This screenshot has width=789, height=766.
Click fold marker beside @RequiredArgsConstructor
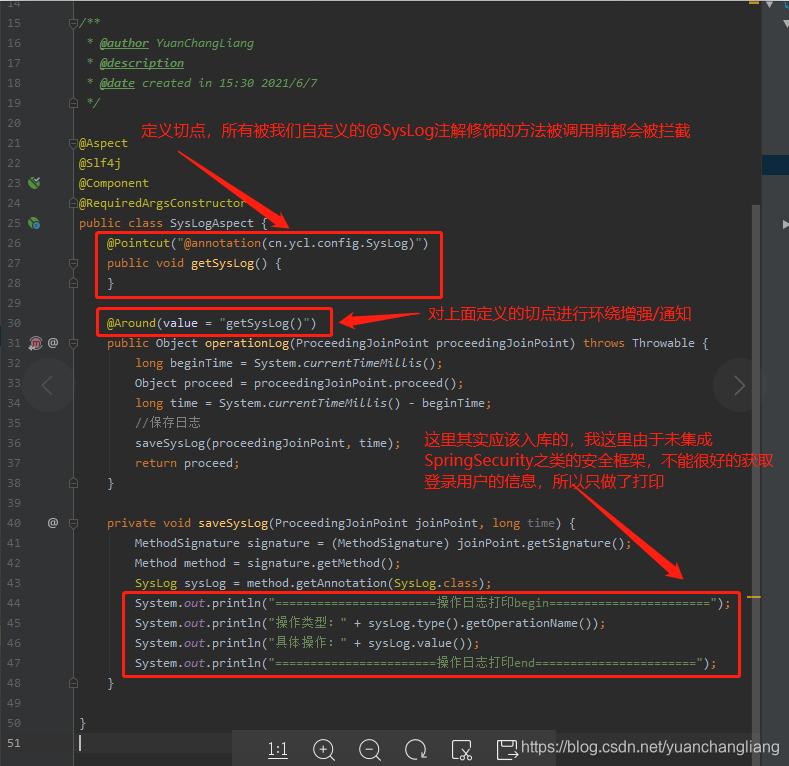pyautogui.click(x=73, y=203)
